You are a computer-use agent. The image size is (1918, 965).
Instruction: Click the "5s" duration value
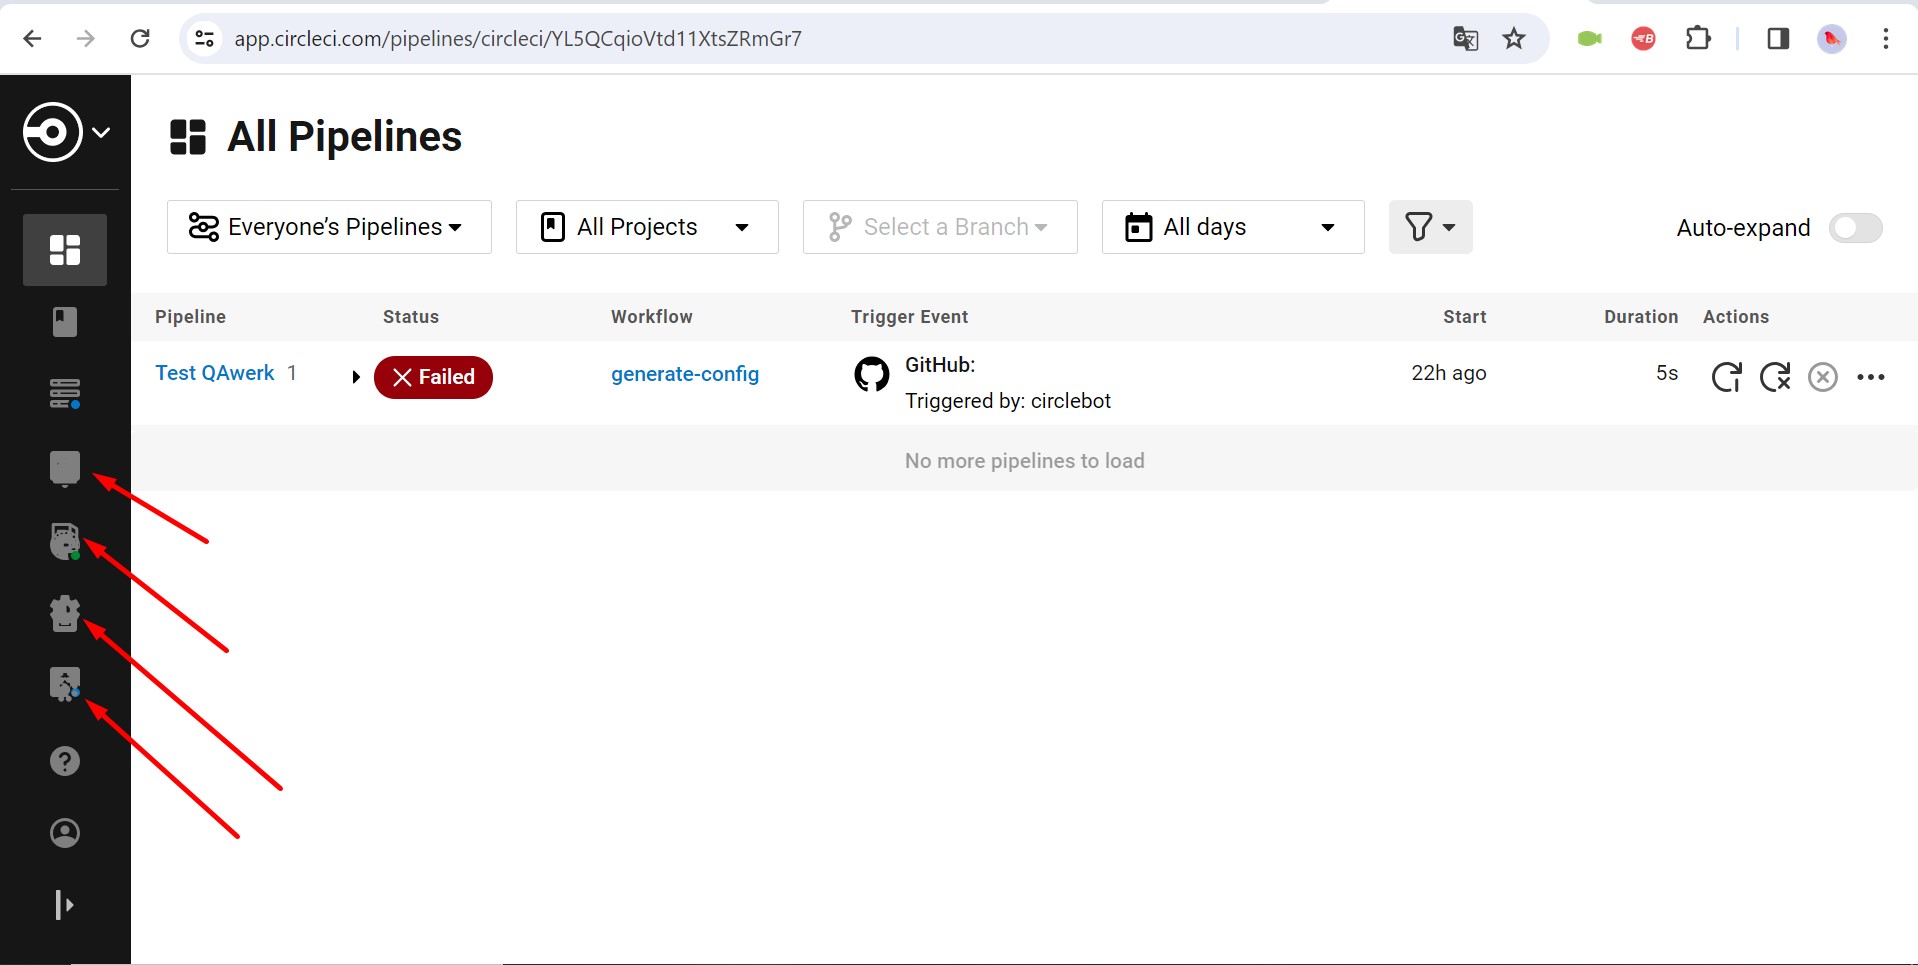pos(1667,373)
